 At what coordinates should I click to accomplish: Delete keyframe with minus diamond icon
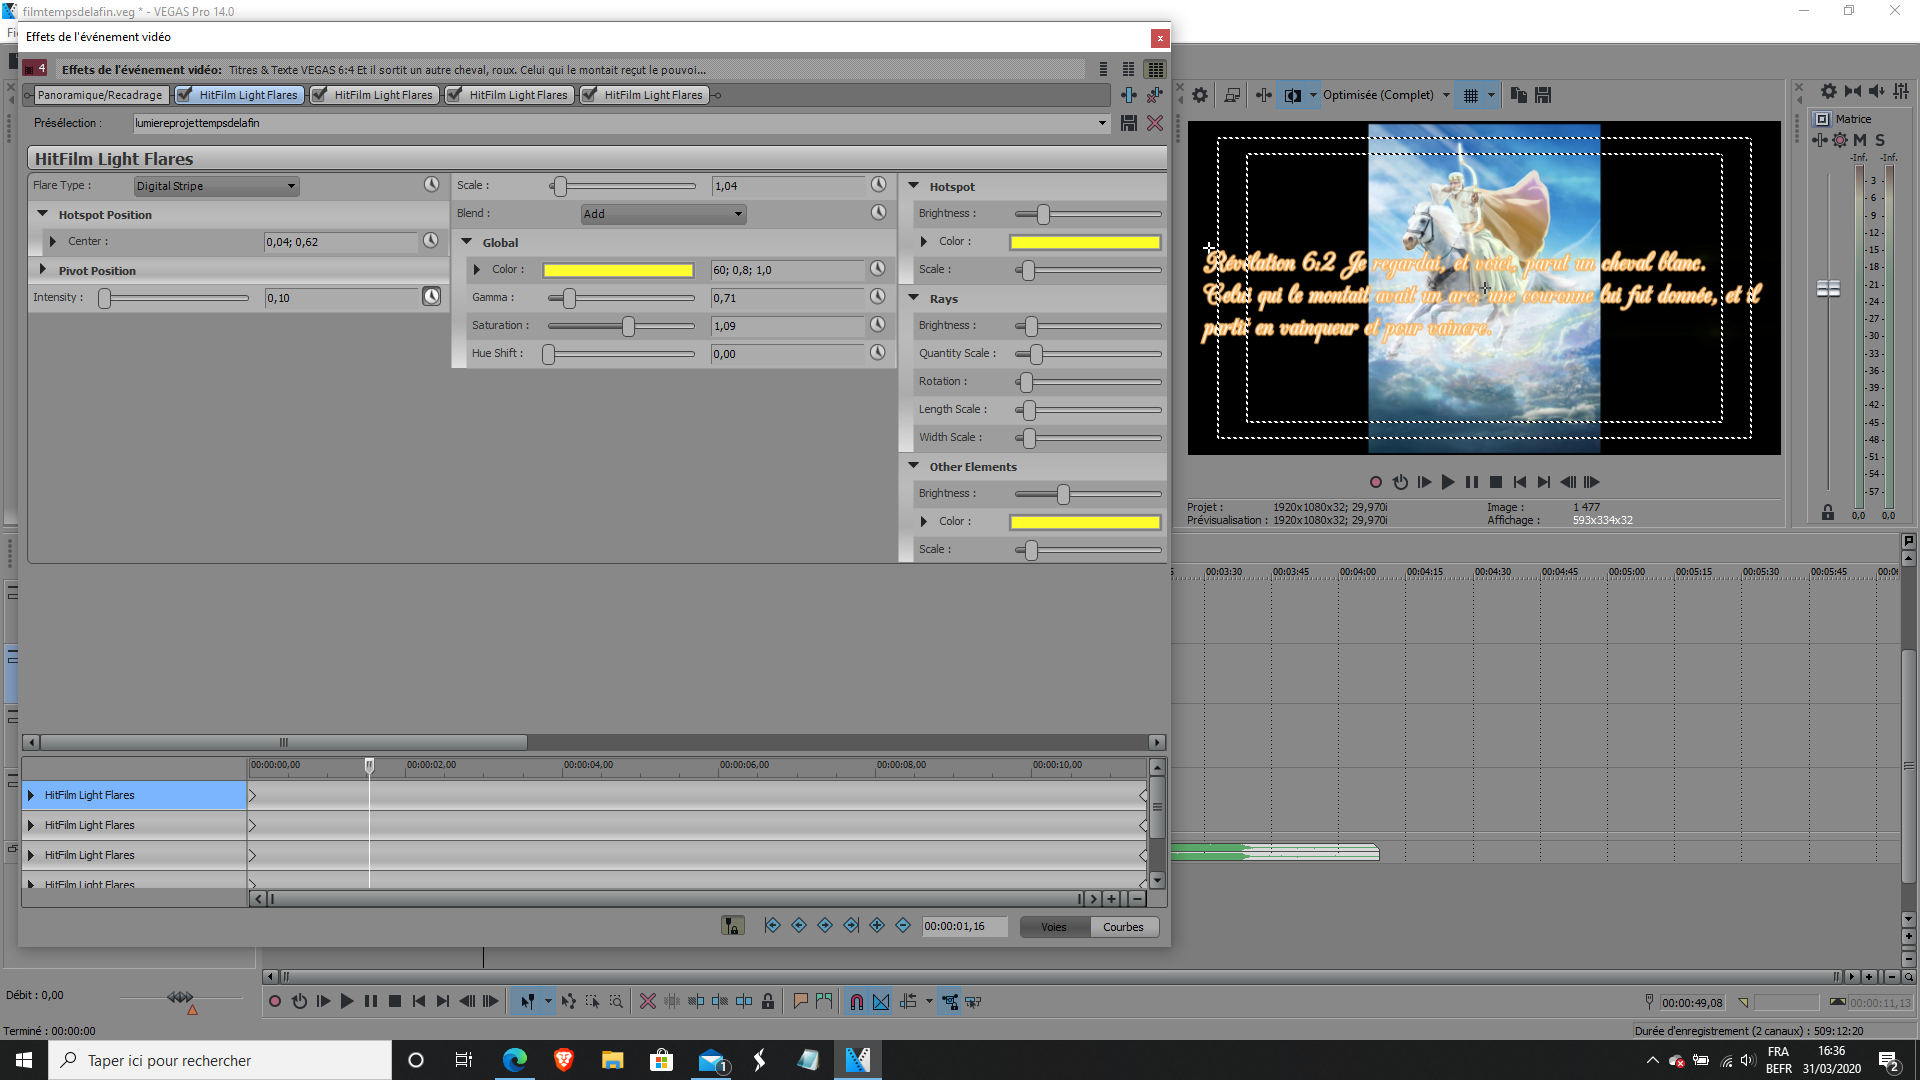point(902,926)
